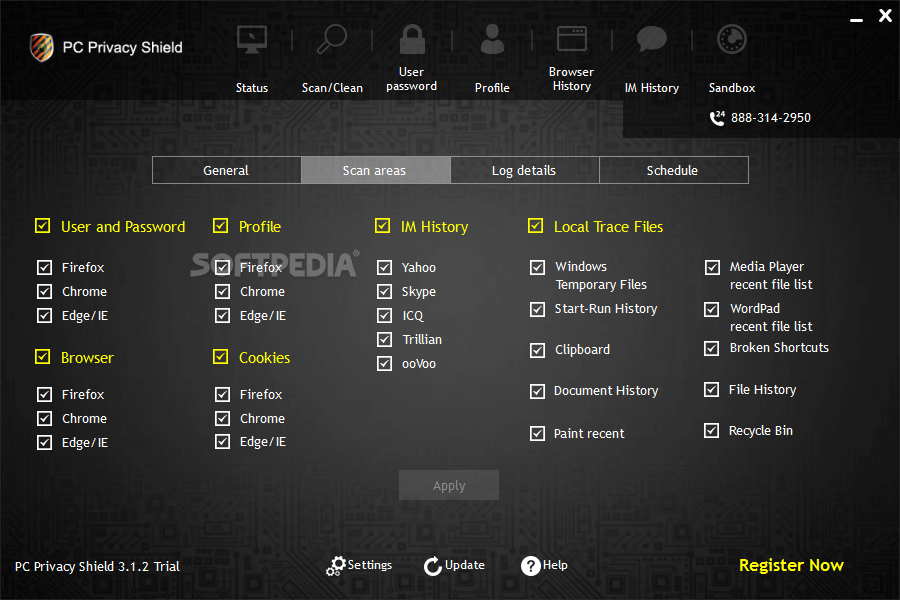Uncheck Media Player recent file list
Screen dimensions: 900x600
(x=712, y=267)
